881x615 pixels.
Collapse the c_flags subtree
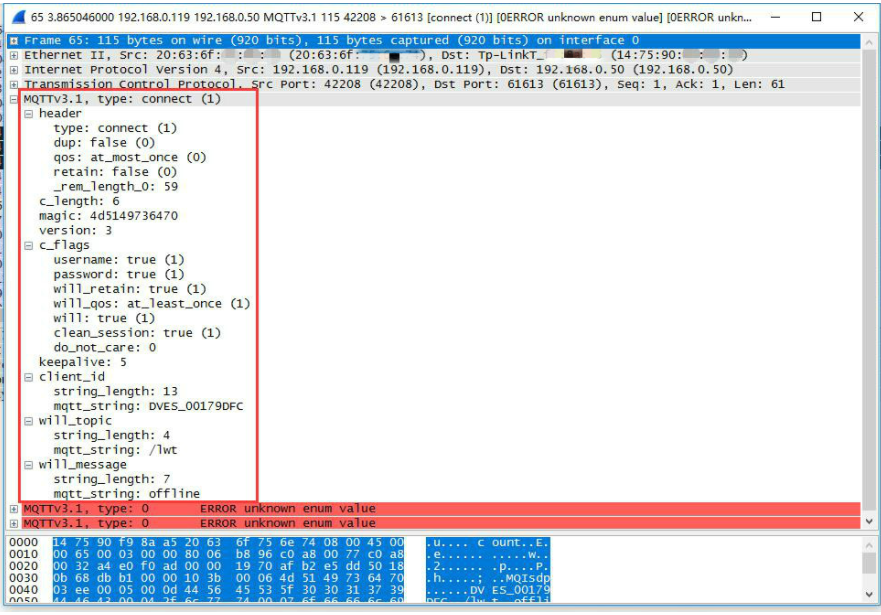(29, 245)
